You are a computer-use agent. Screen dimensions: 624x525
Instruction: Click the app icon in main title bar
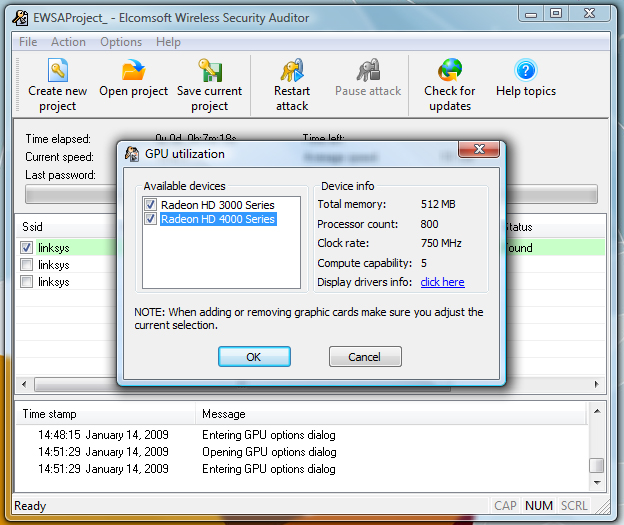coord(20,18)
